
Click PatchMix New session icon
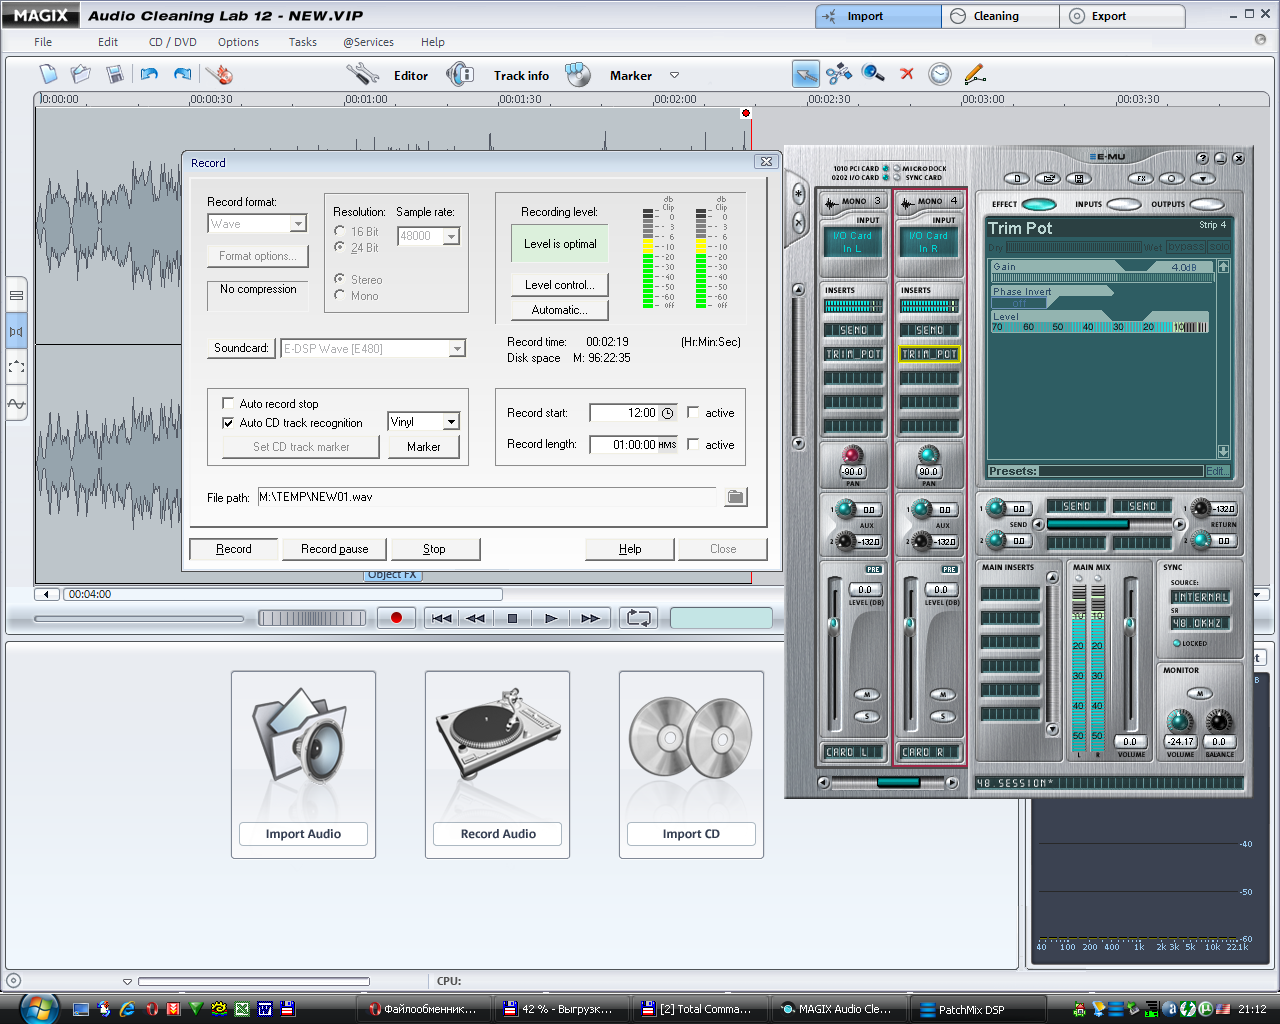tap(1017, 178)
